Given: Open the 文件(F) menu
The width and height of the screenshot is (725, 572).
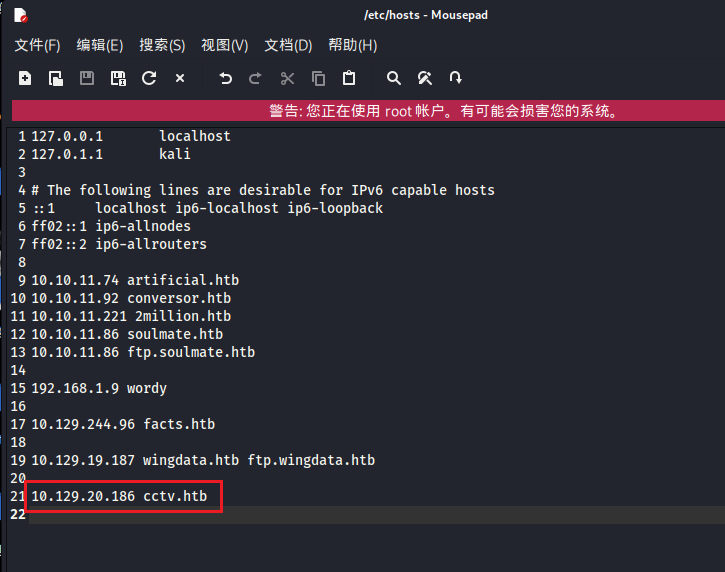Looking at the screenshot, I should pyautogui.click(x=37, y=45).
